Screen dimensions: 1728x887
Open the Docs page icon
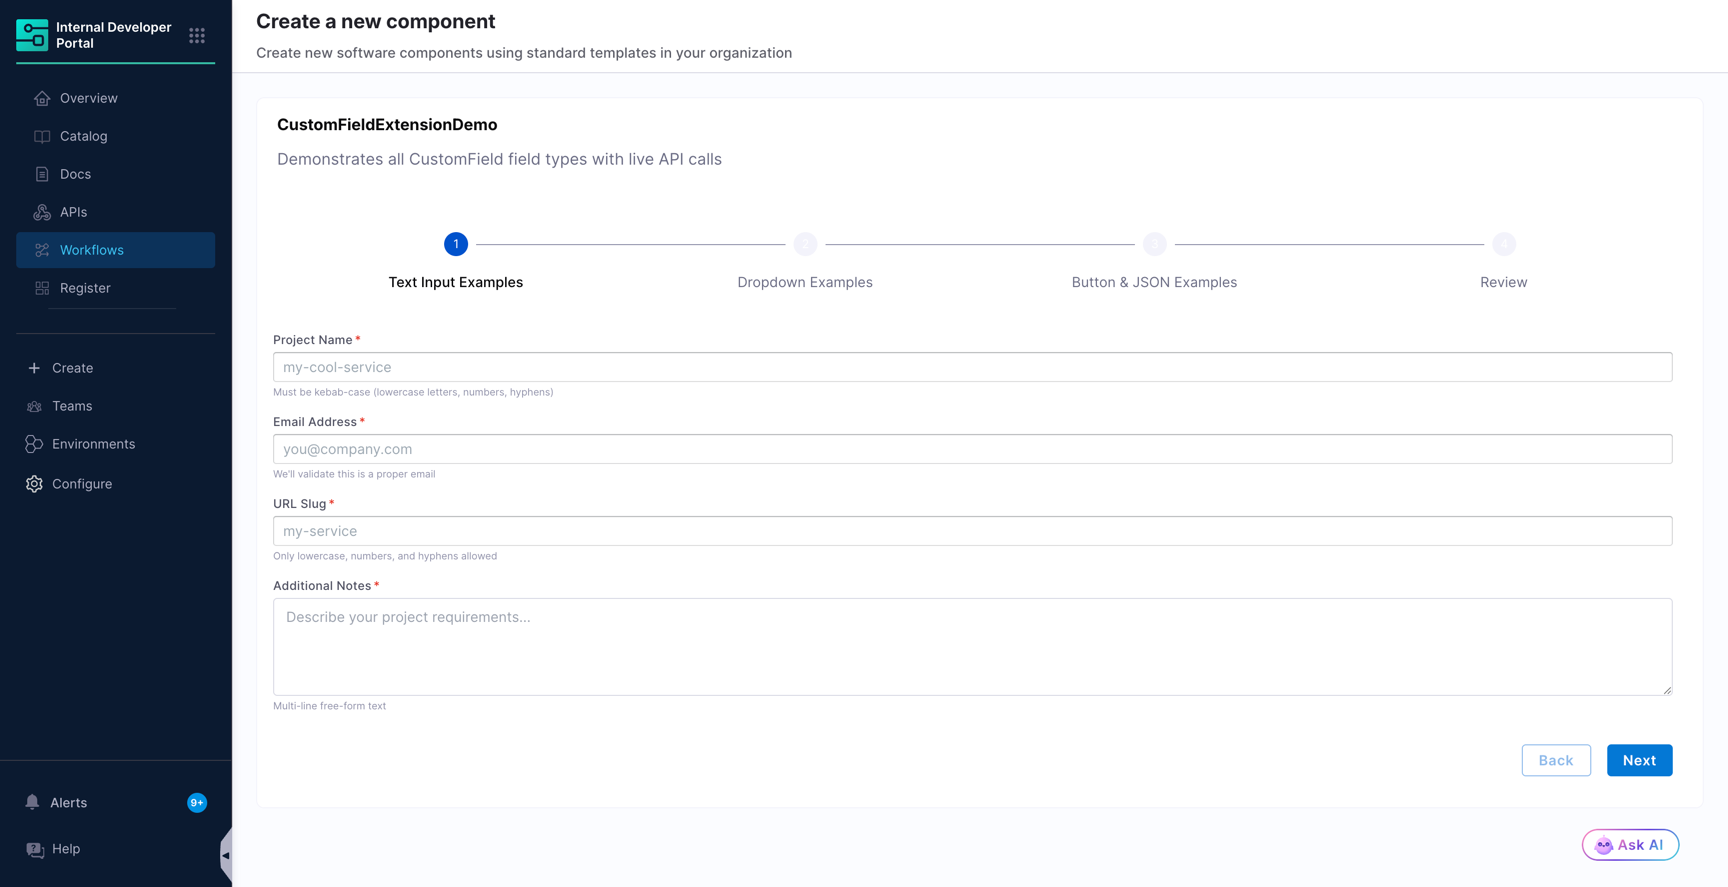[x=42, y=174]
